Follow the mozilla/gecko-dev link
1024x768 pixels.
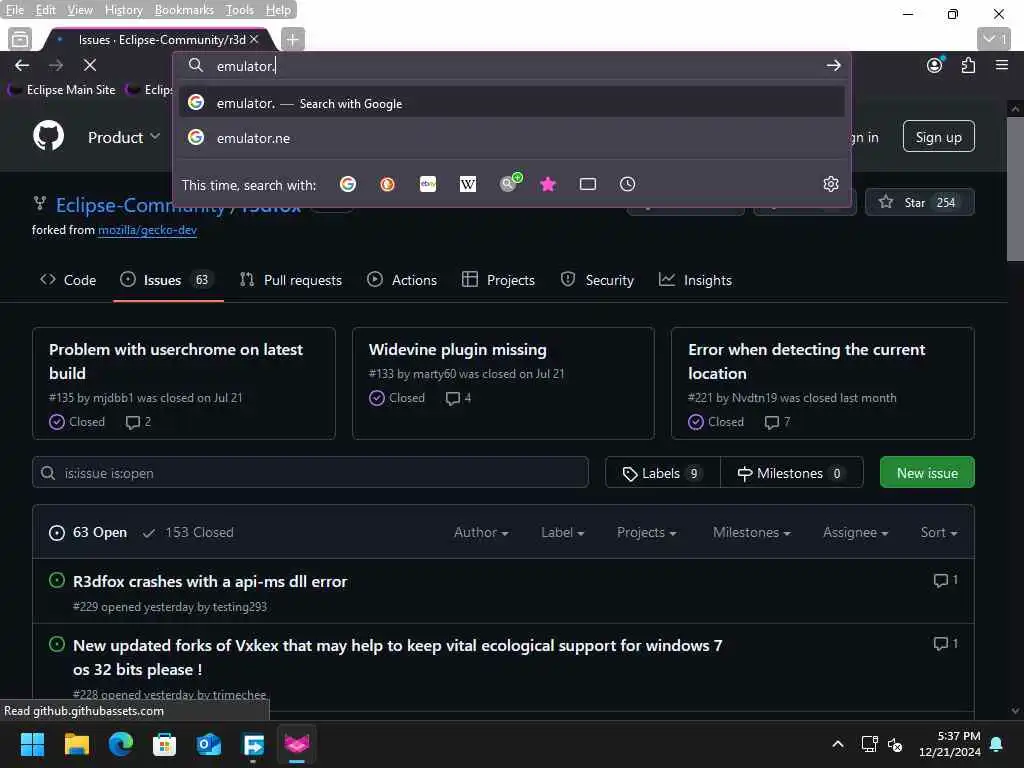pos(147,230)
